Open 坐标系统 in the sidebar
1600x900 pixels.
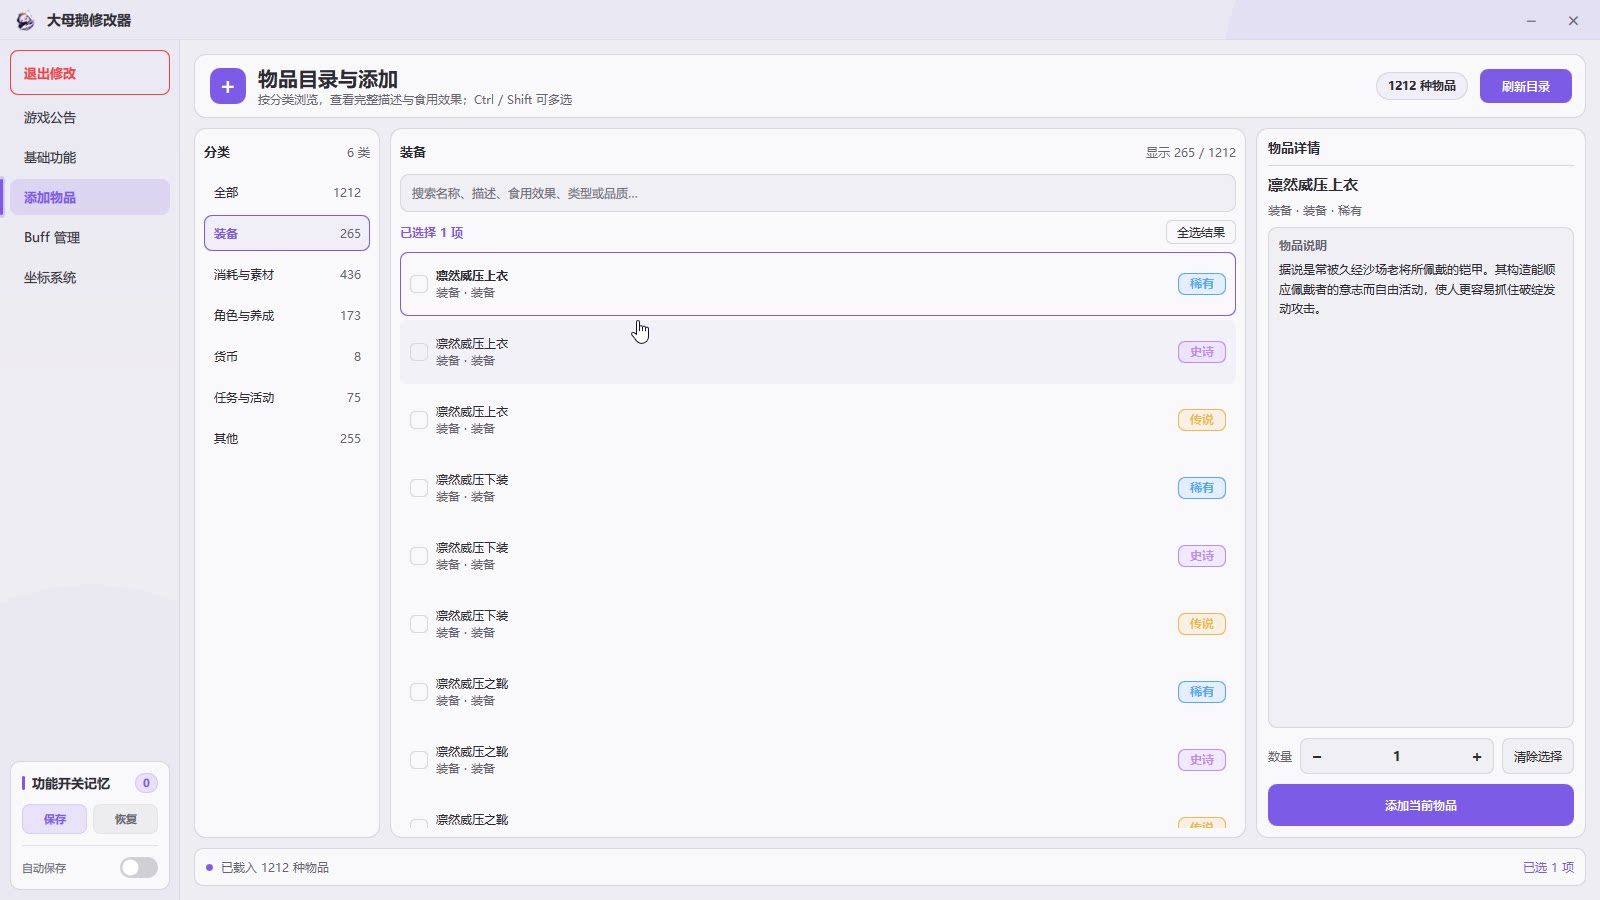[x=90, y=277]
